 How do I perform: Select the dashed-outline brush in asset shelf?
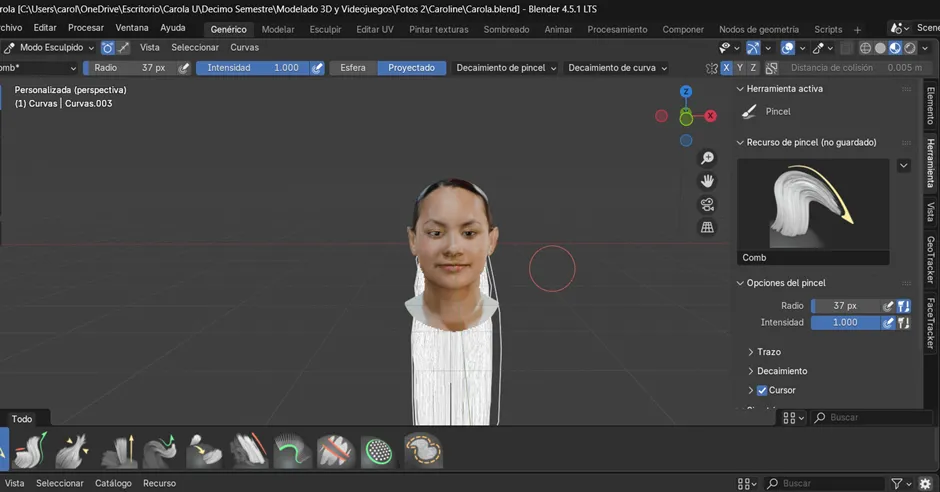423,451
